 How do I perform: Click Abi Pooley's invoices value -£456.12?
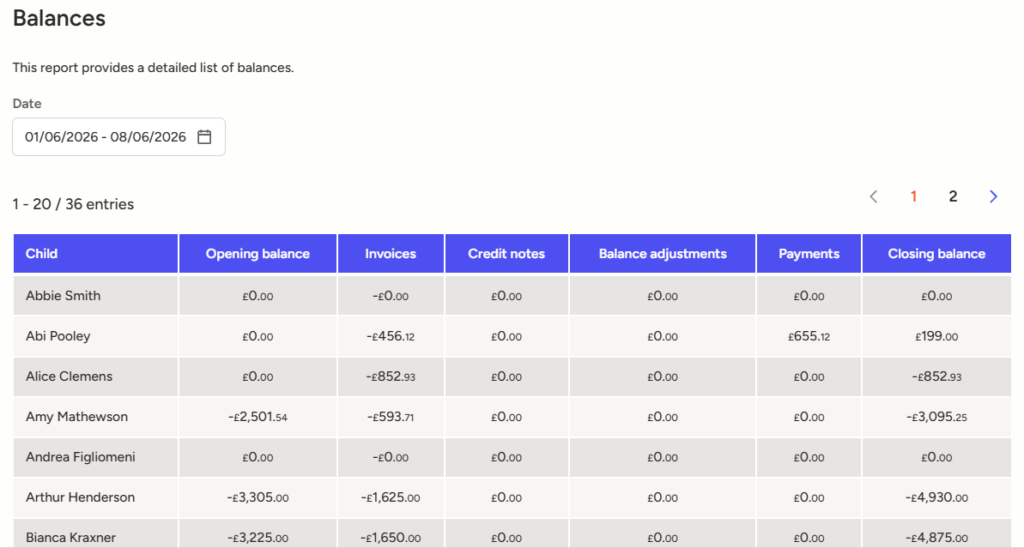(x=391, y=336)
